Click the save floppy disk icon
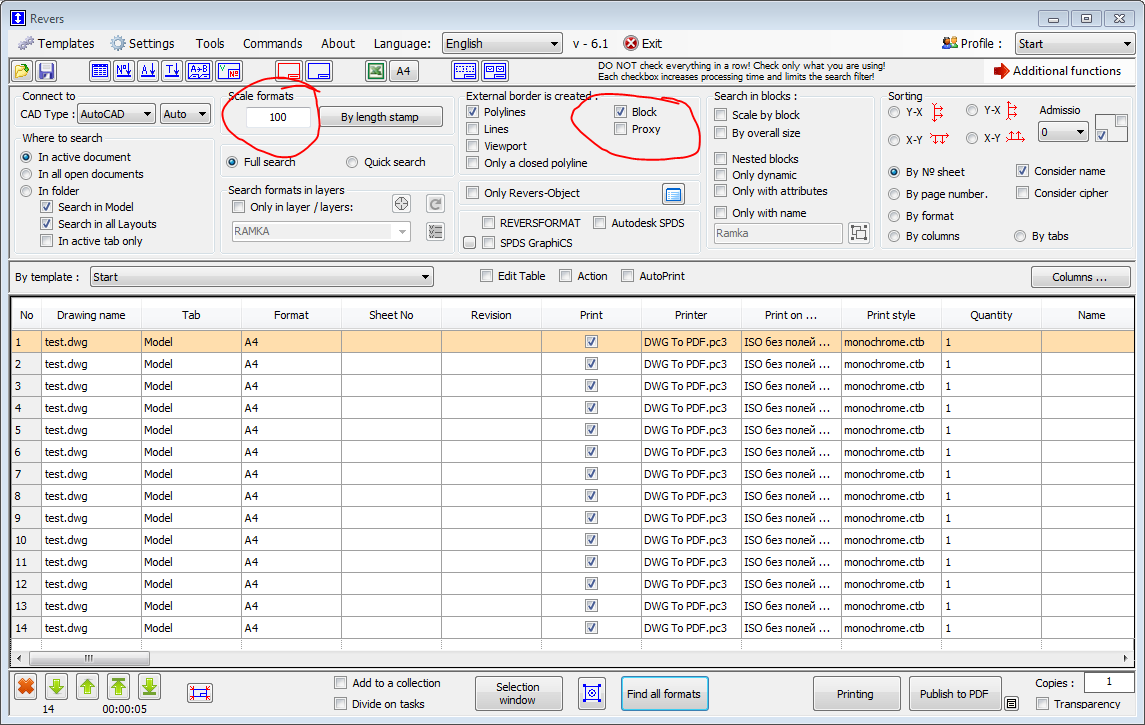 [x=46, y=71]
